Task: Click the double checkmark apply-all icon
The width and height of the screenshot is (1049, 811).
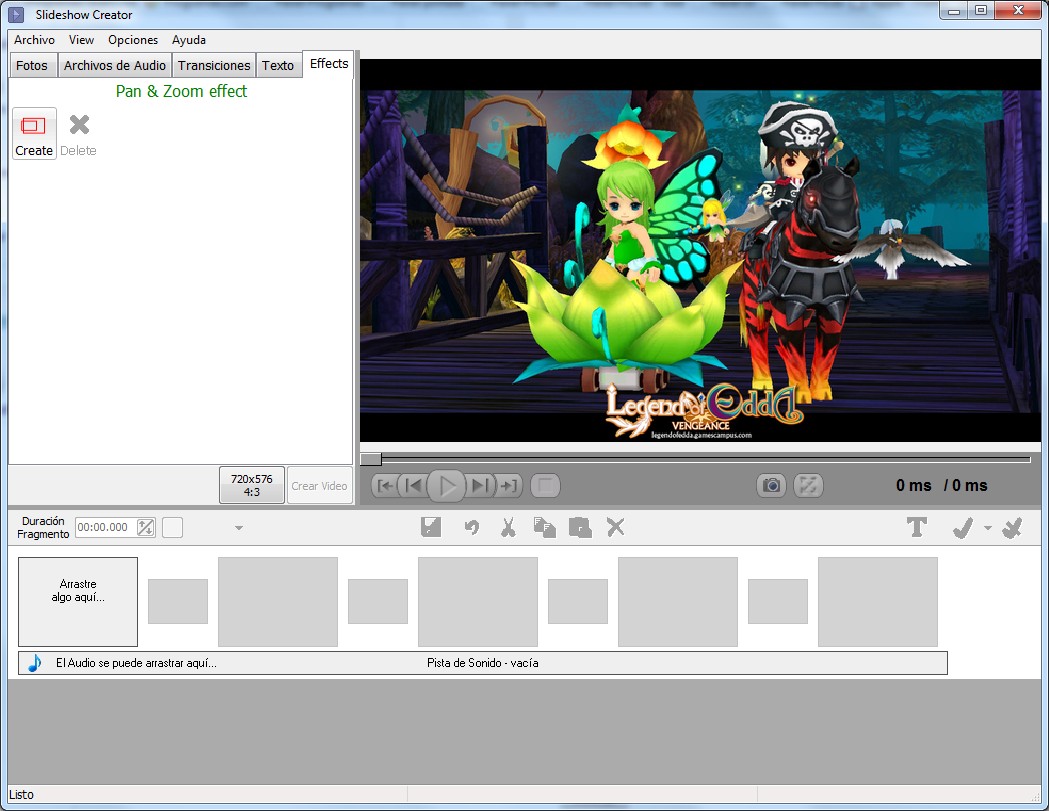Action: pyautogui.click(x=1013, y=528)
